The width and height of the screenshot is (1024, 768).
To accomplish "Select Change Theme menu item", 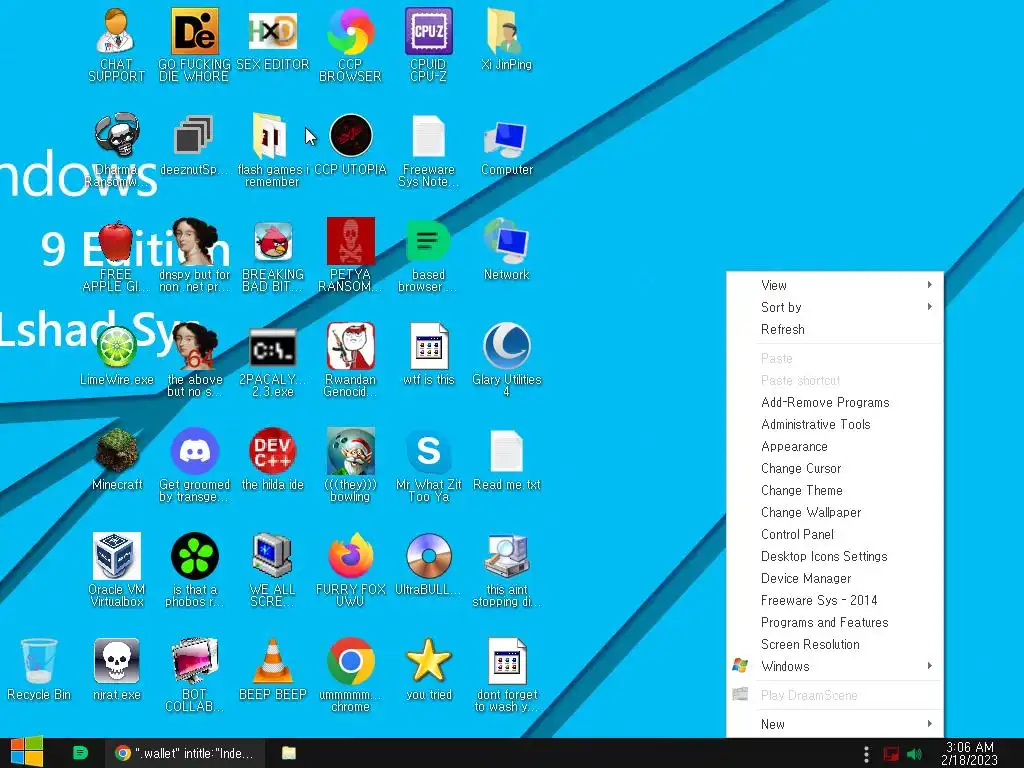I will (x=835, y=491).
